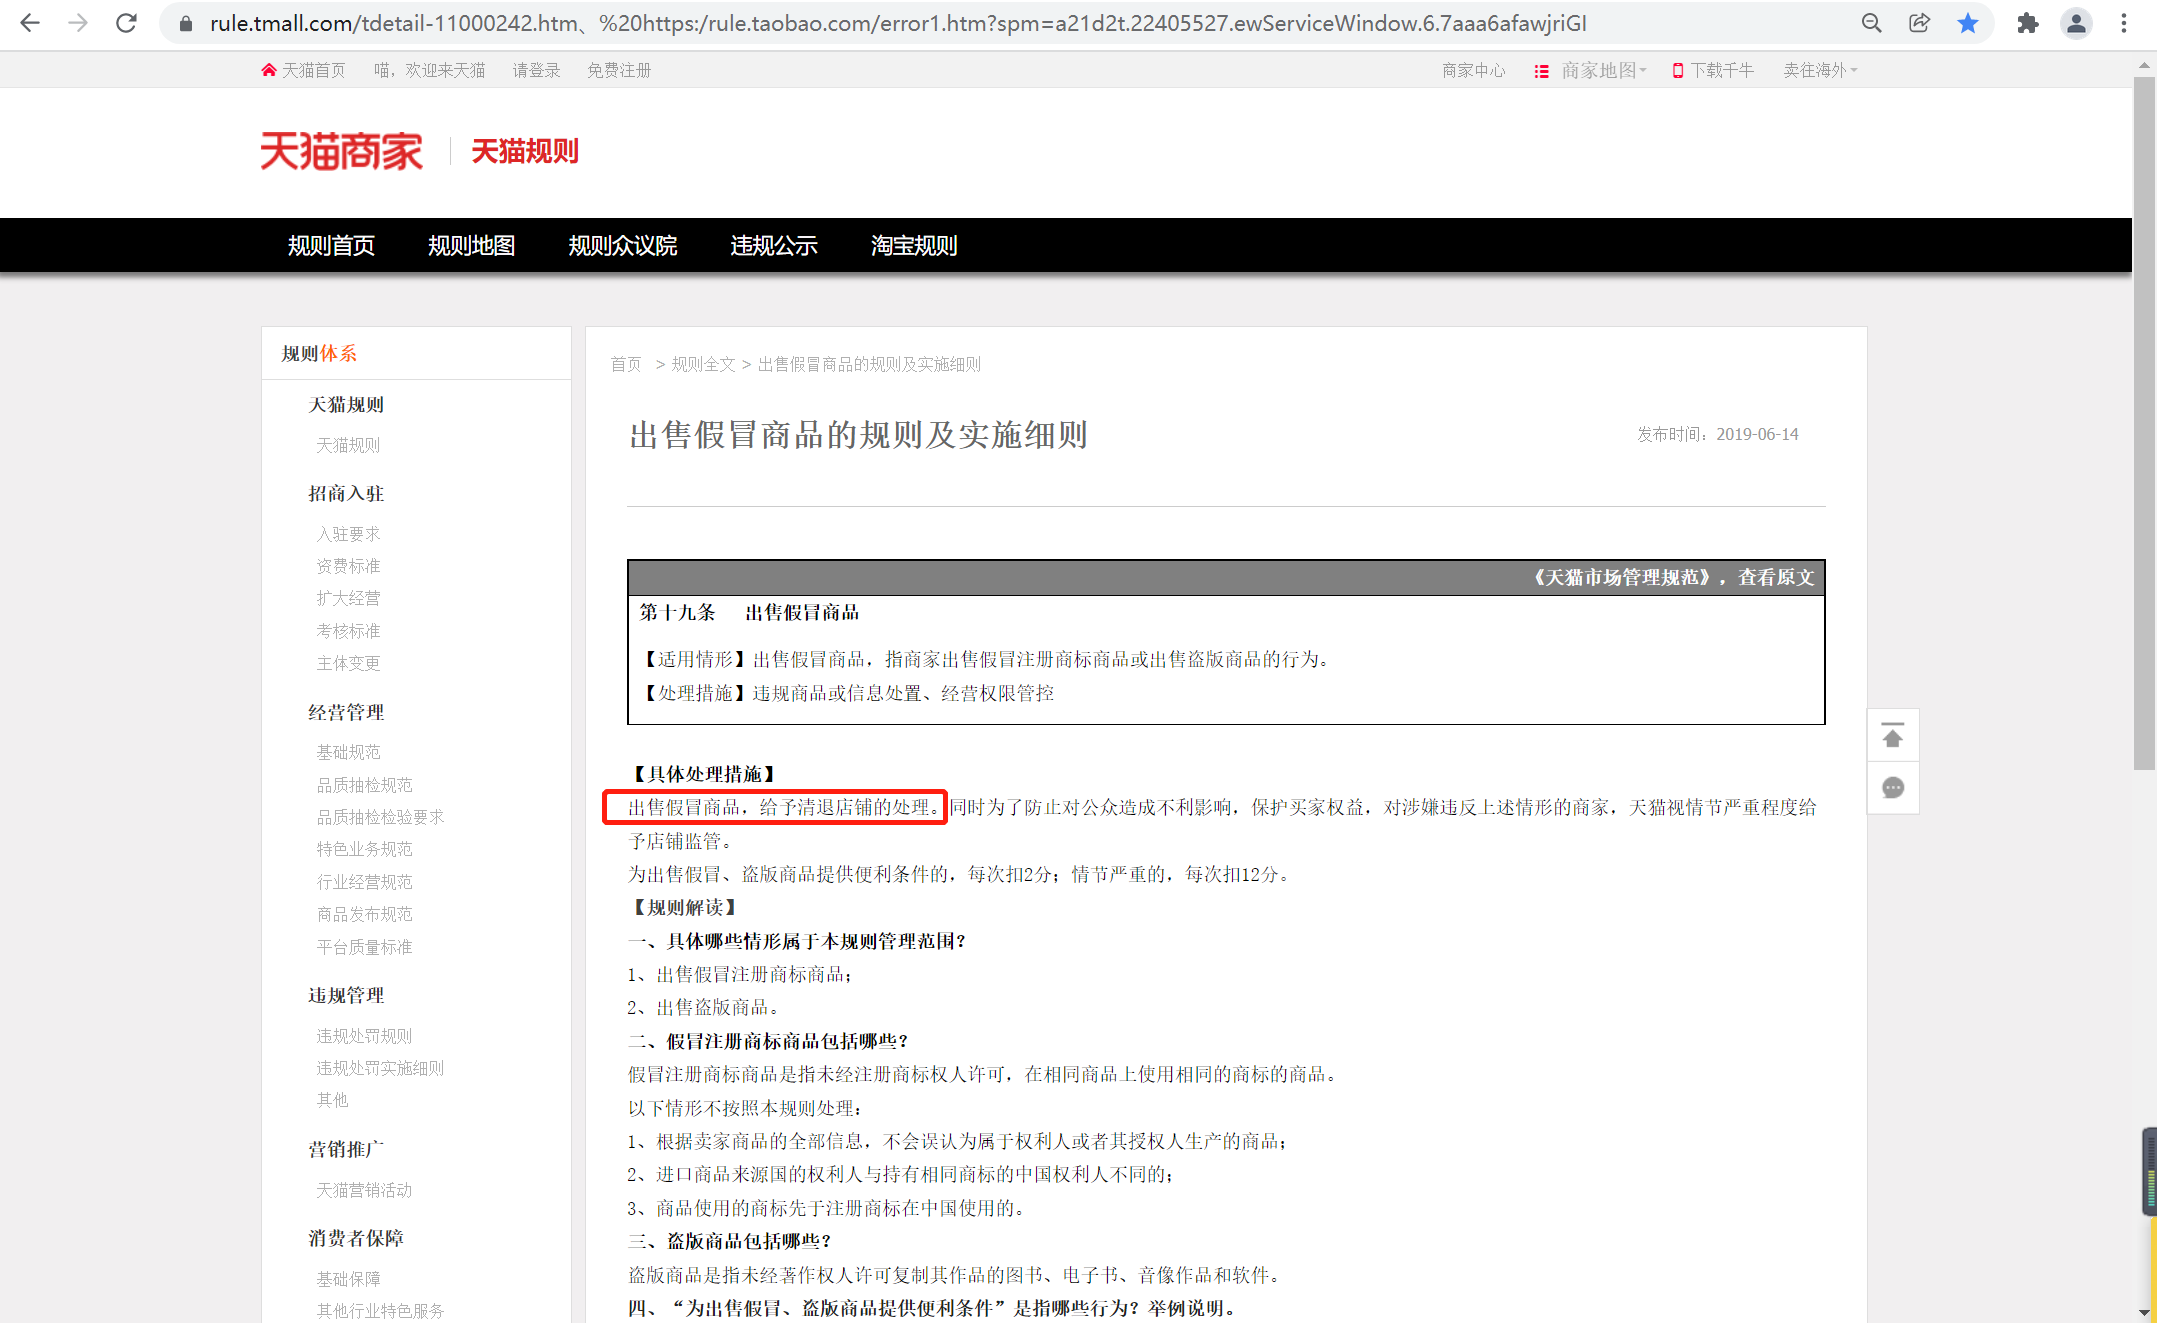This screenshot has height=1323, width=2157.
Task: Click the floating back-to-top arrow icon
Action: coord(1892,735)
